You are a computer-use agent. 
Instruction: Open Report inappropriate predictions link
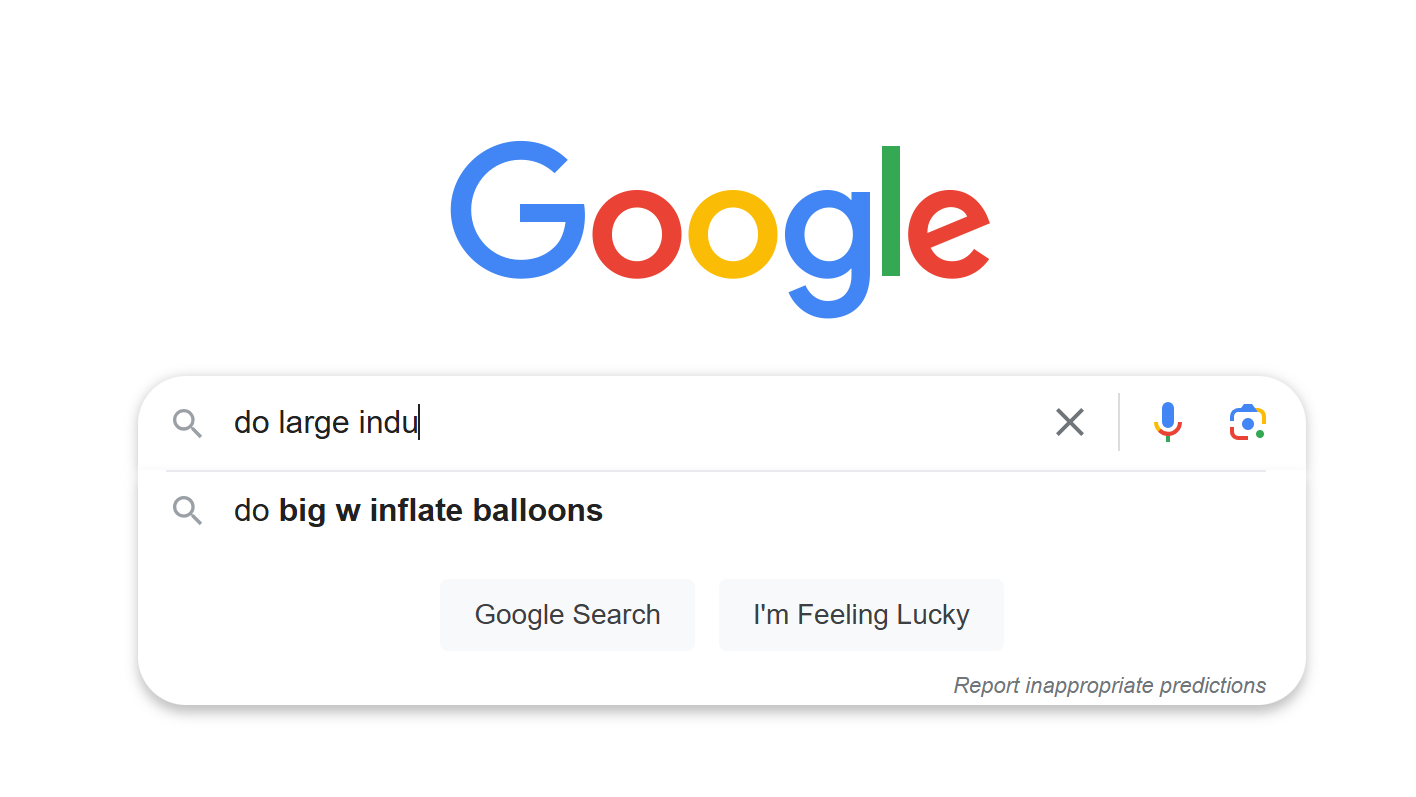(1109, 686)
